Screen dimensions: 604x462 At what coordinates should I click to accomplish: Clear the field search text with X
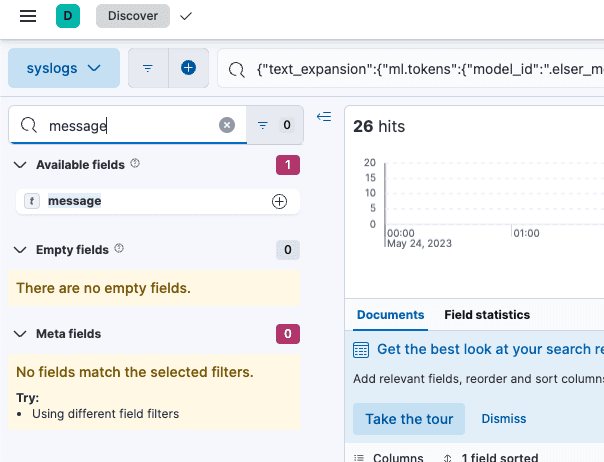[x=227, y=125]
